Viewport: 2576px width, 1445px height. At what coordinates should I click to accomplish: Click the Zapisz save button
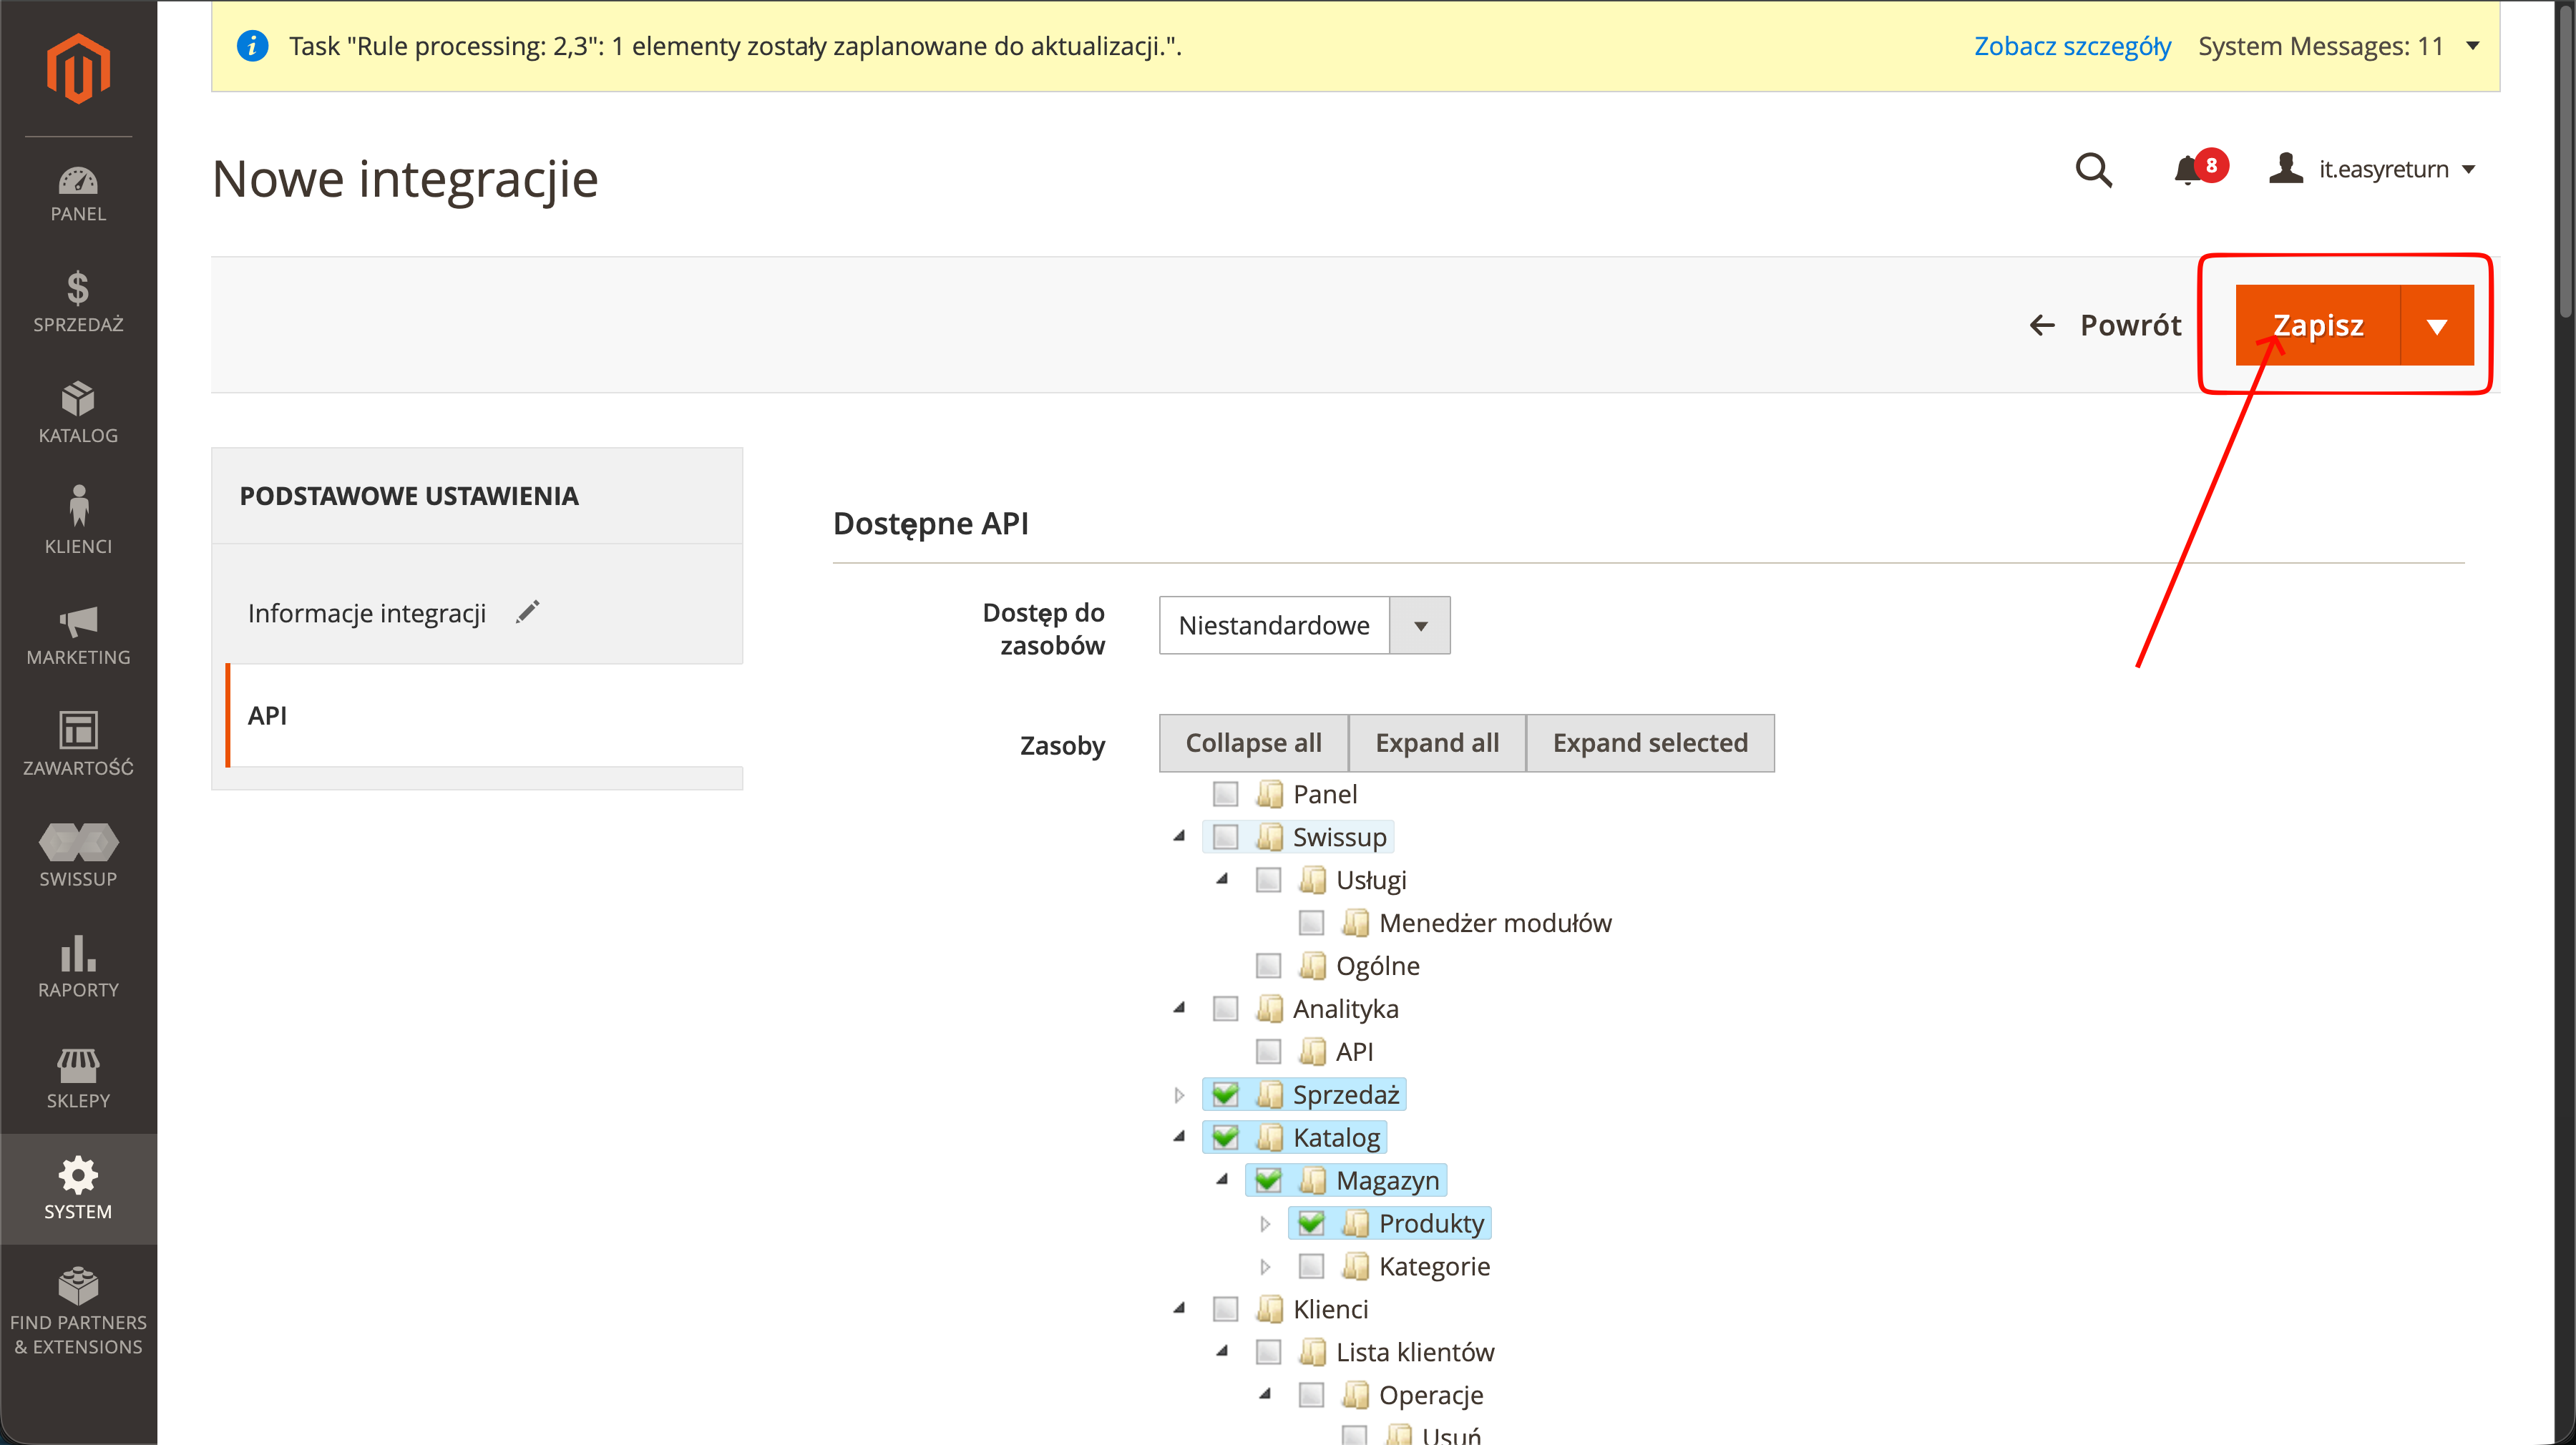[2318, 325]
